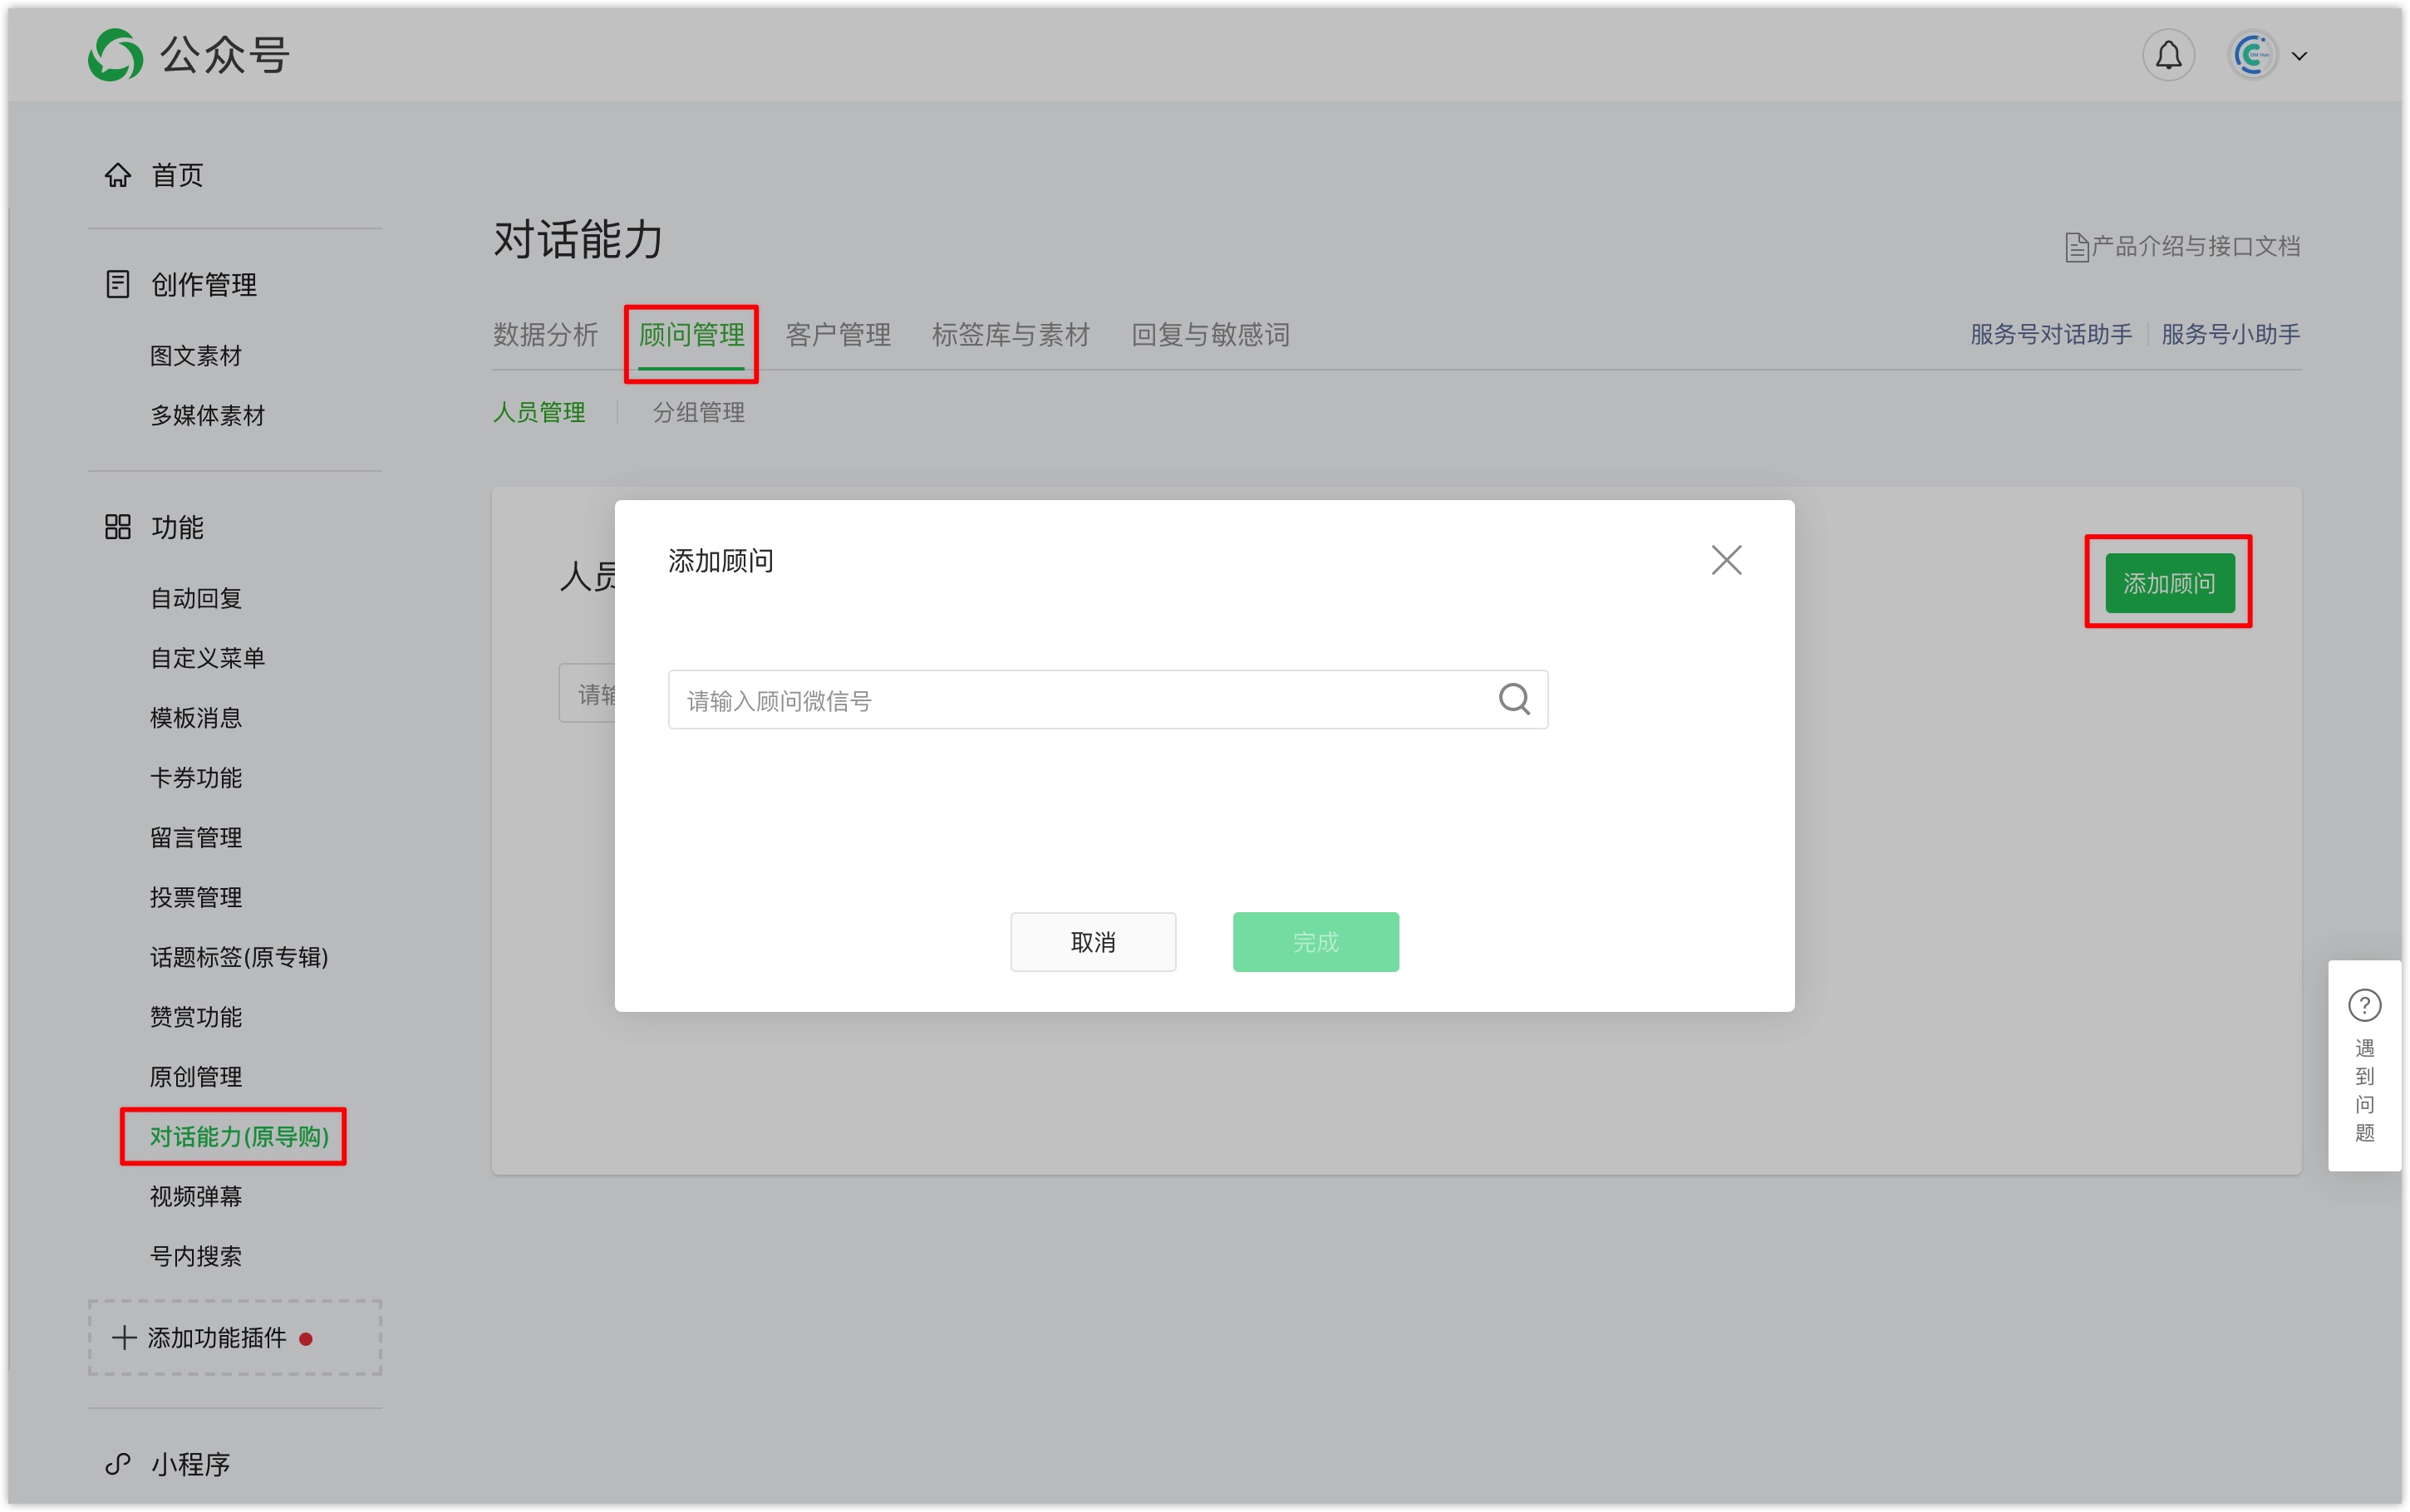Go to 首页 in sidebar

178,175
